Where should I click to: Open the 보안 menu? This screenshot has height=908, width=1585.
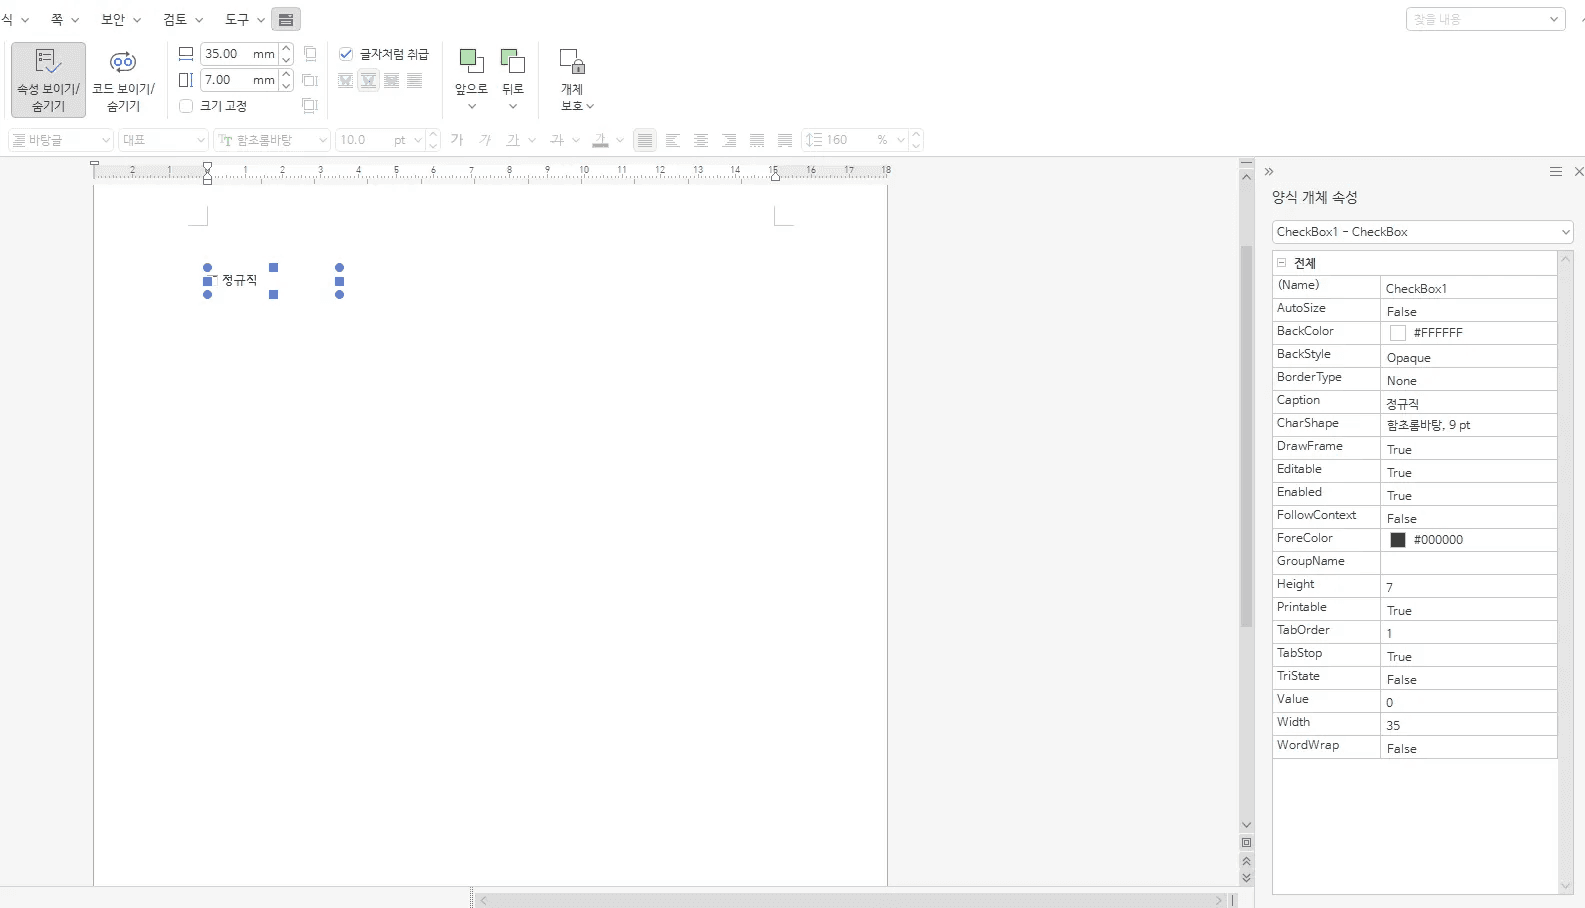(x=120, y=20)
